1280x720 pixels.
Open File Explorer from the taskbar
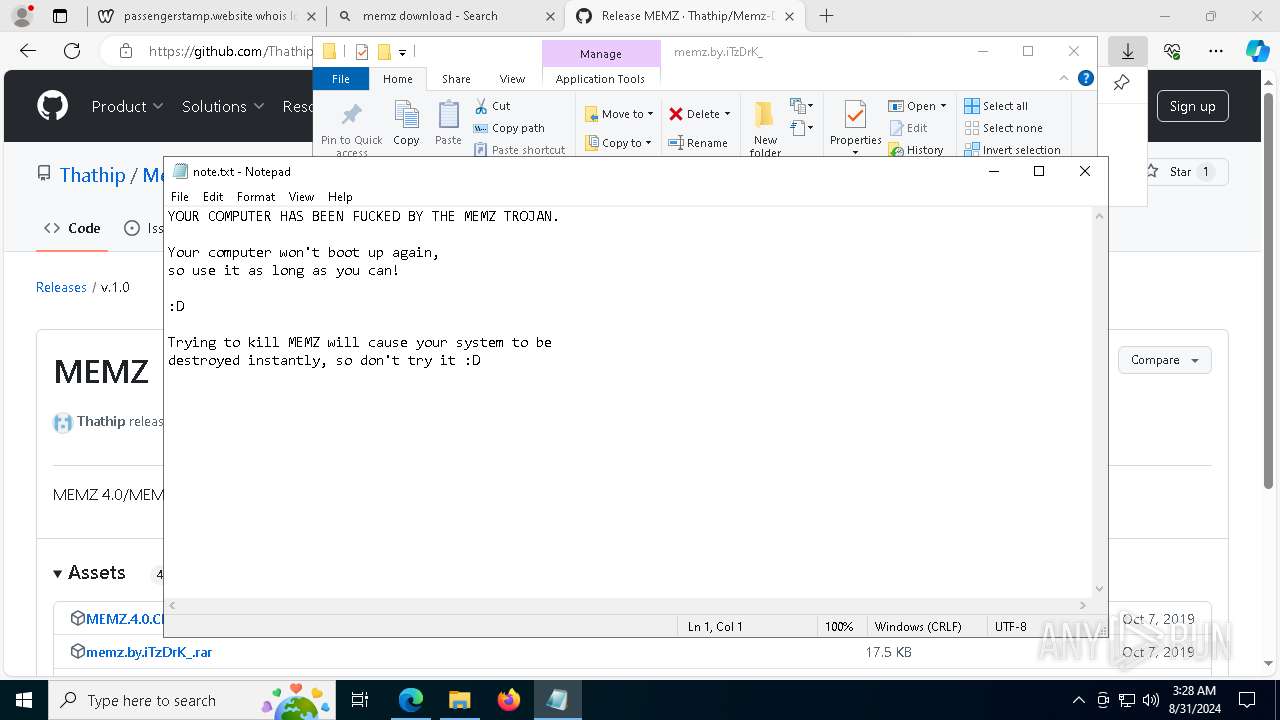[460, 700]
